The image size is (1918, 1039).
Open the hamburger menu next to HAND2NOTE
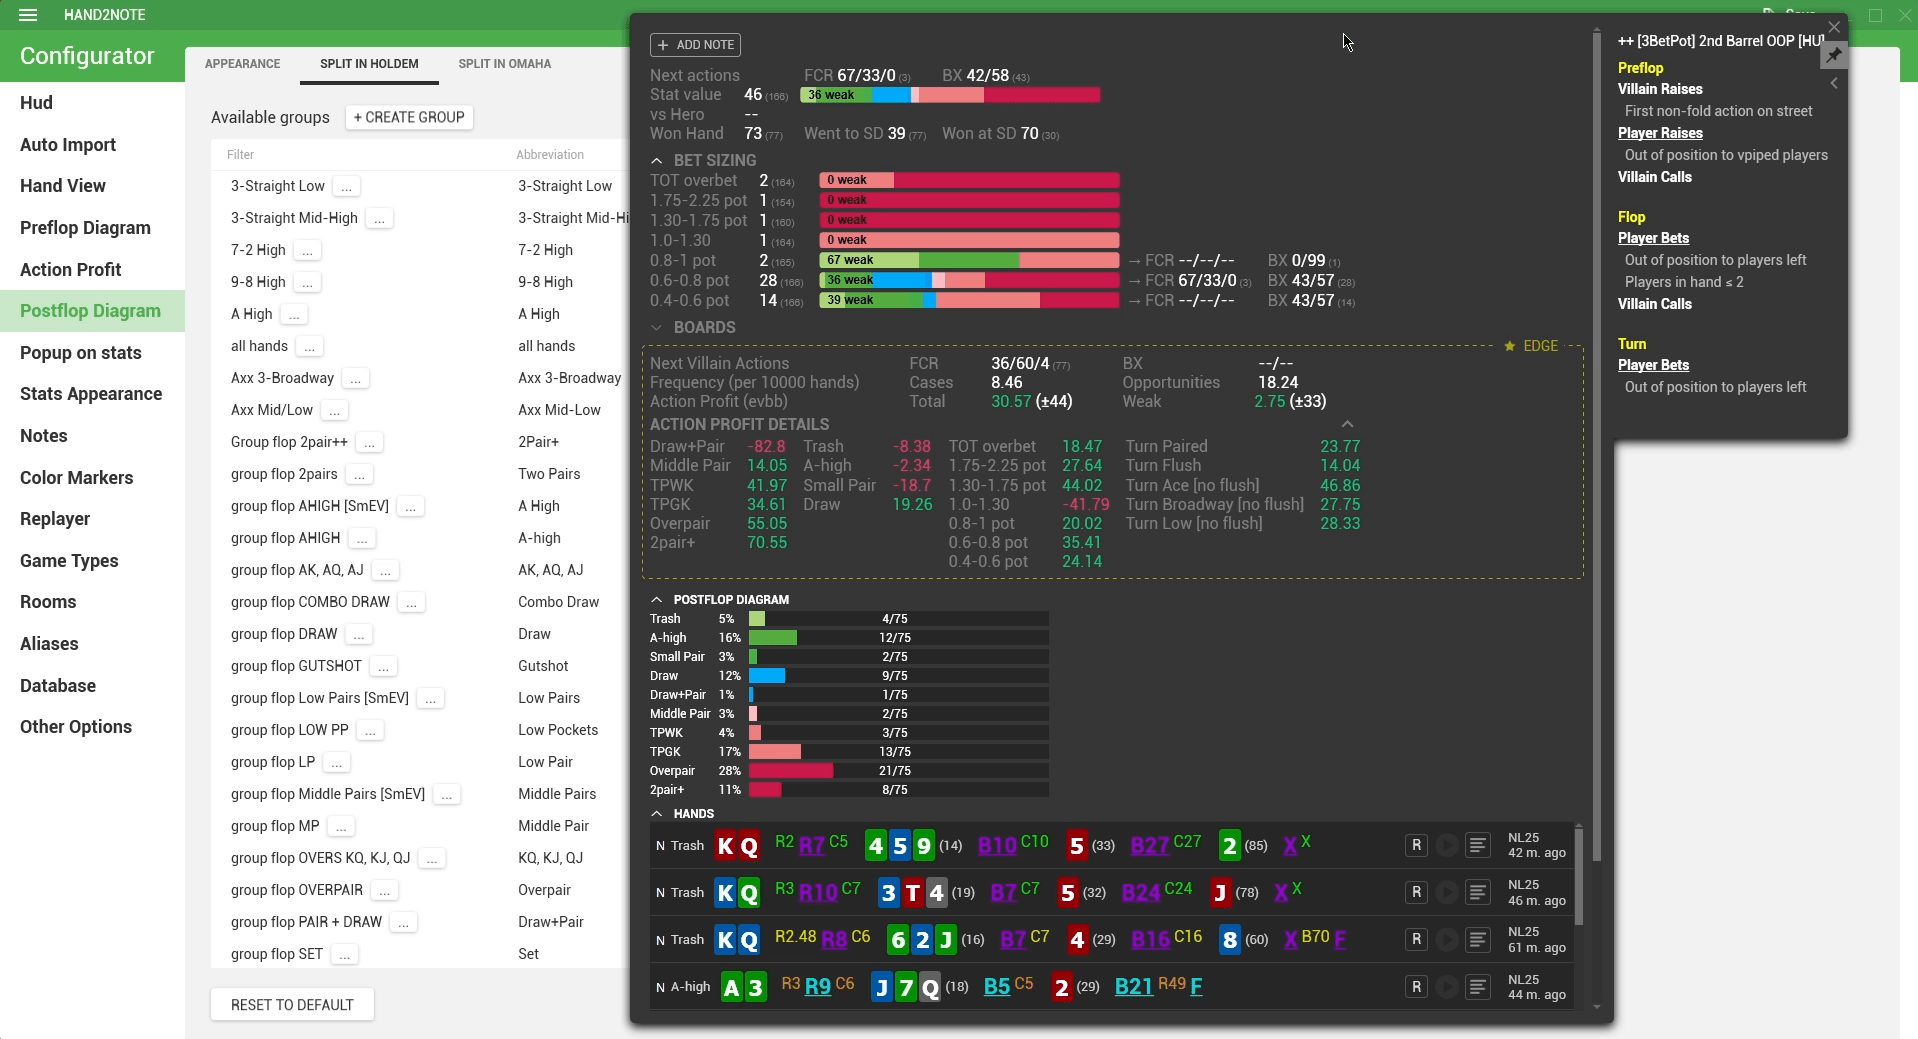pos(28,15)
